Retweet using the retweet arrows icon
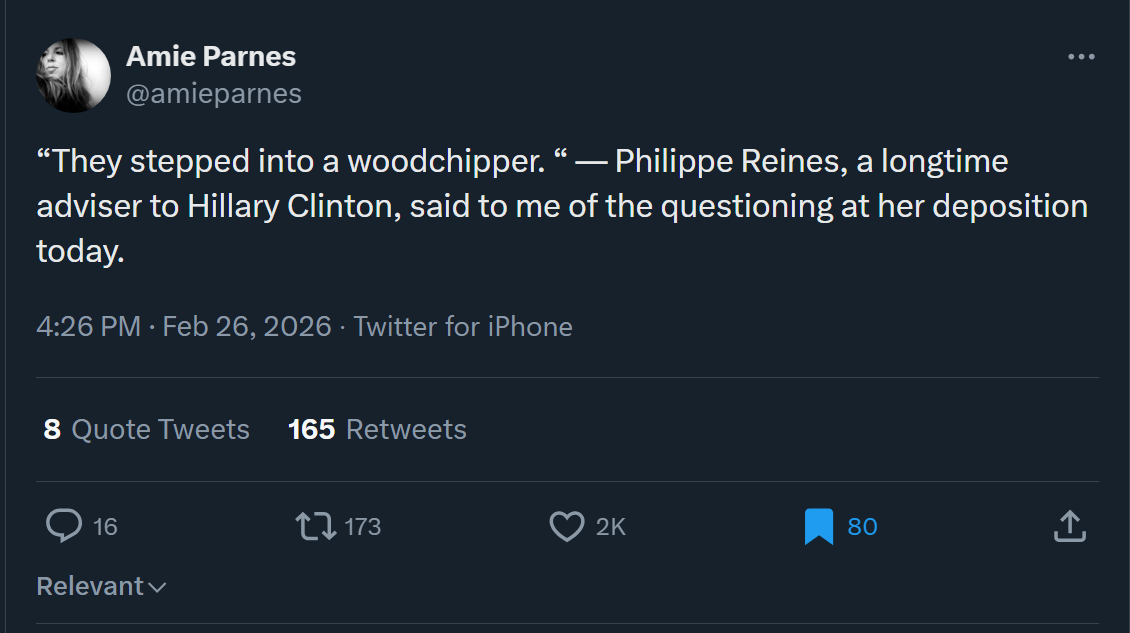 pos(316,526)
